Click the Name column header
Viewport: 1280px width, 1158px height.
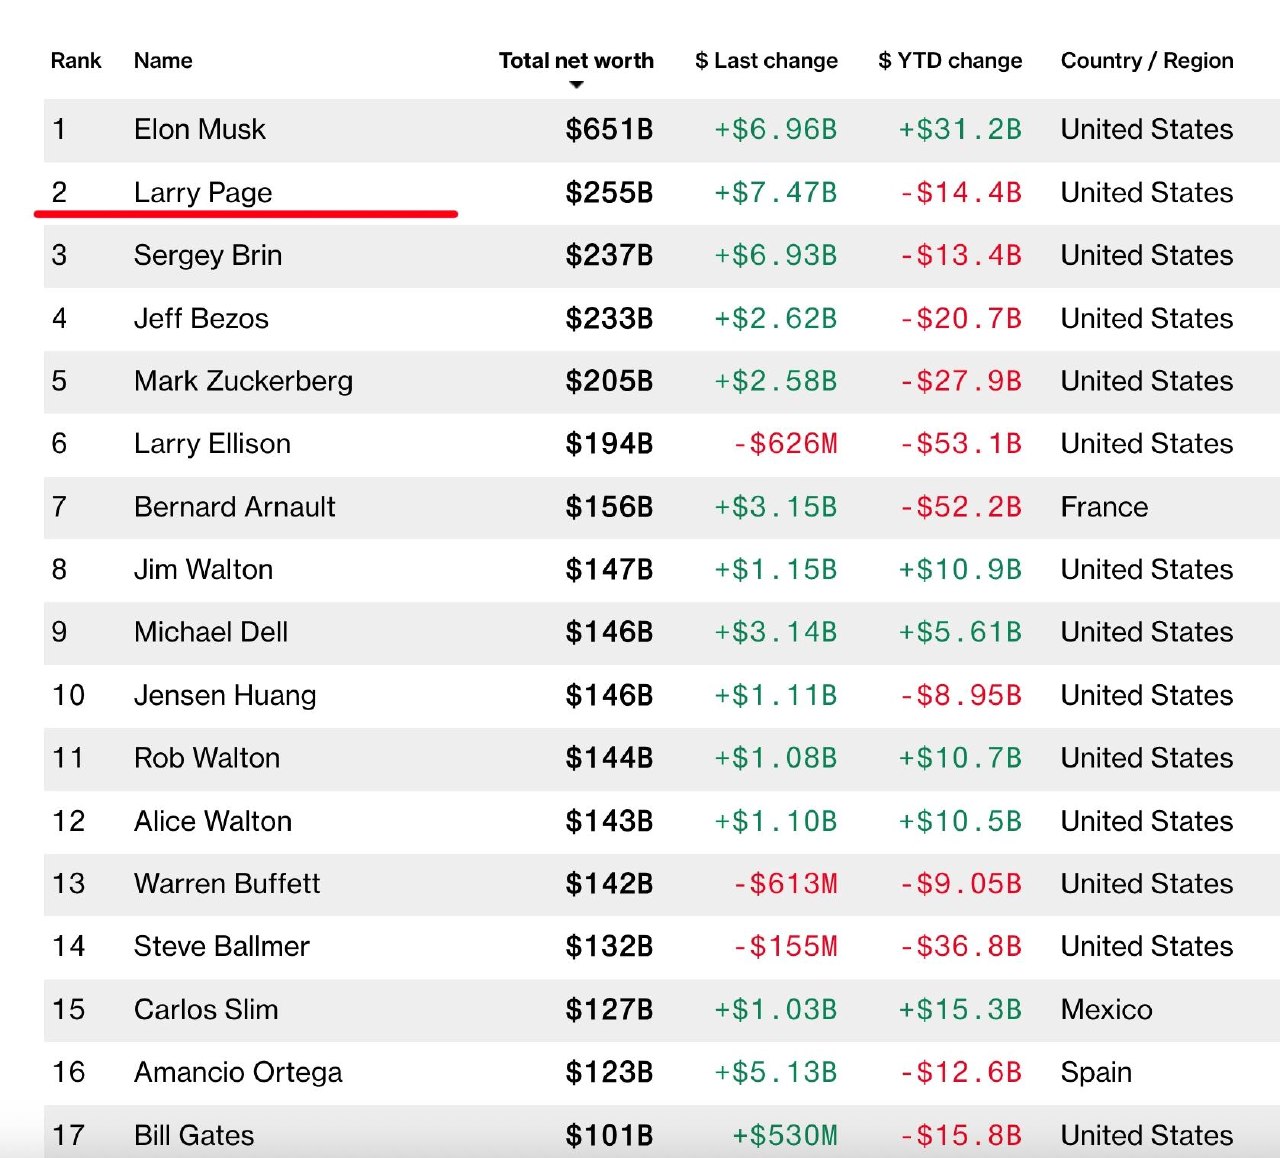163,60
